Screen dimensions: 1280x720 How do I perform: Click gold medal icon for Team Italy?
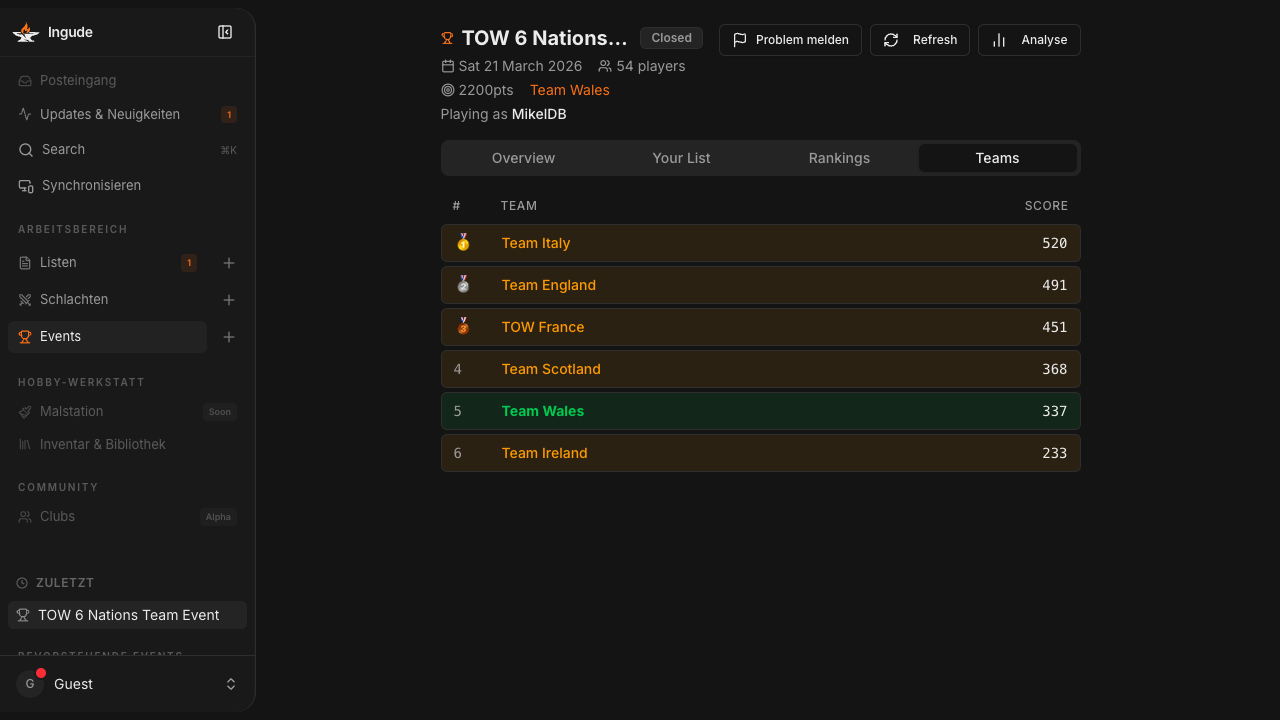[x=463, y=242]
